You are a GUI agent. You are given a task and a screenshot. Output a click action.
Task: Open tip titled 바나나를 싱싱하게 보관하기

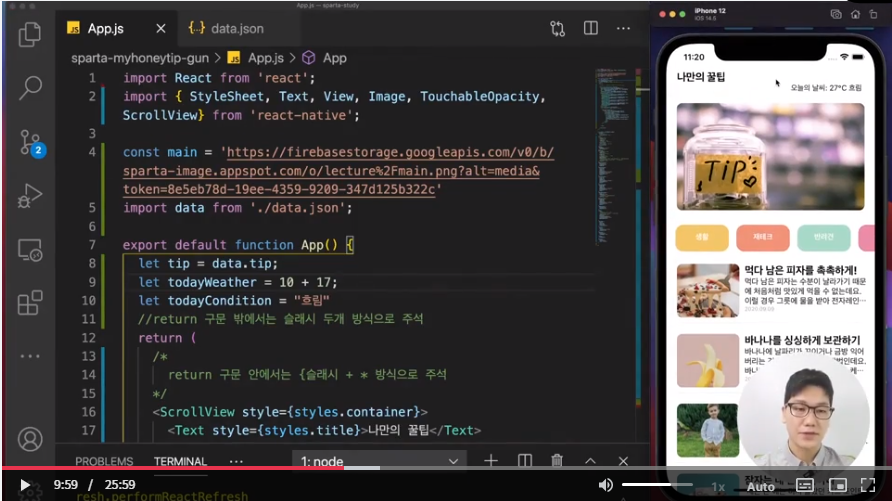802,339
